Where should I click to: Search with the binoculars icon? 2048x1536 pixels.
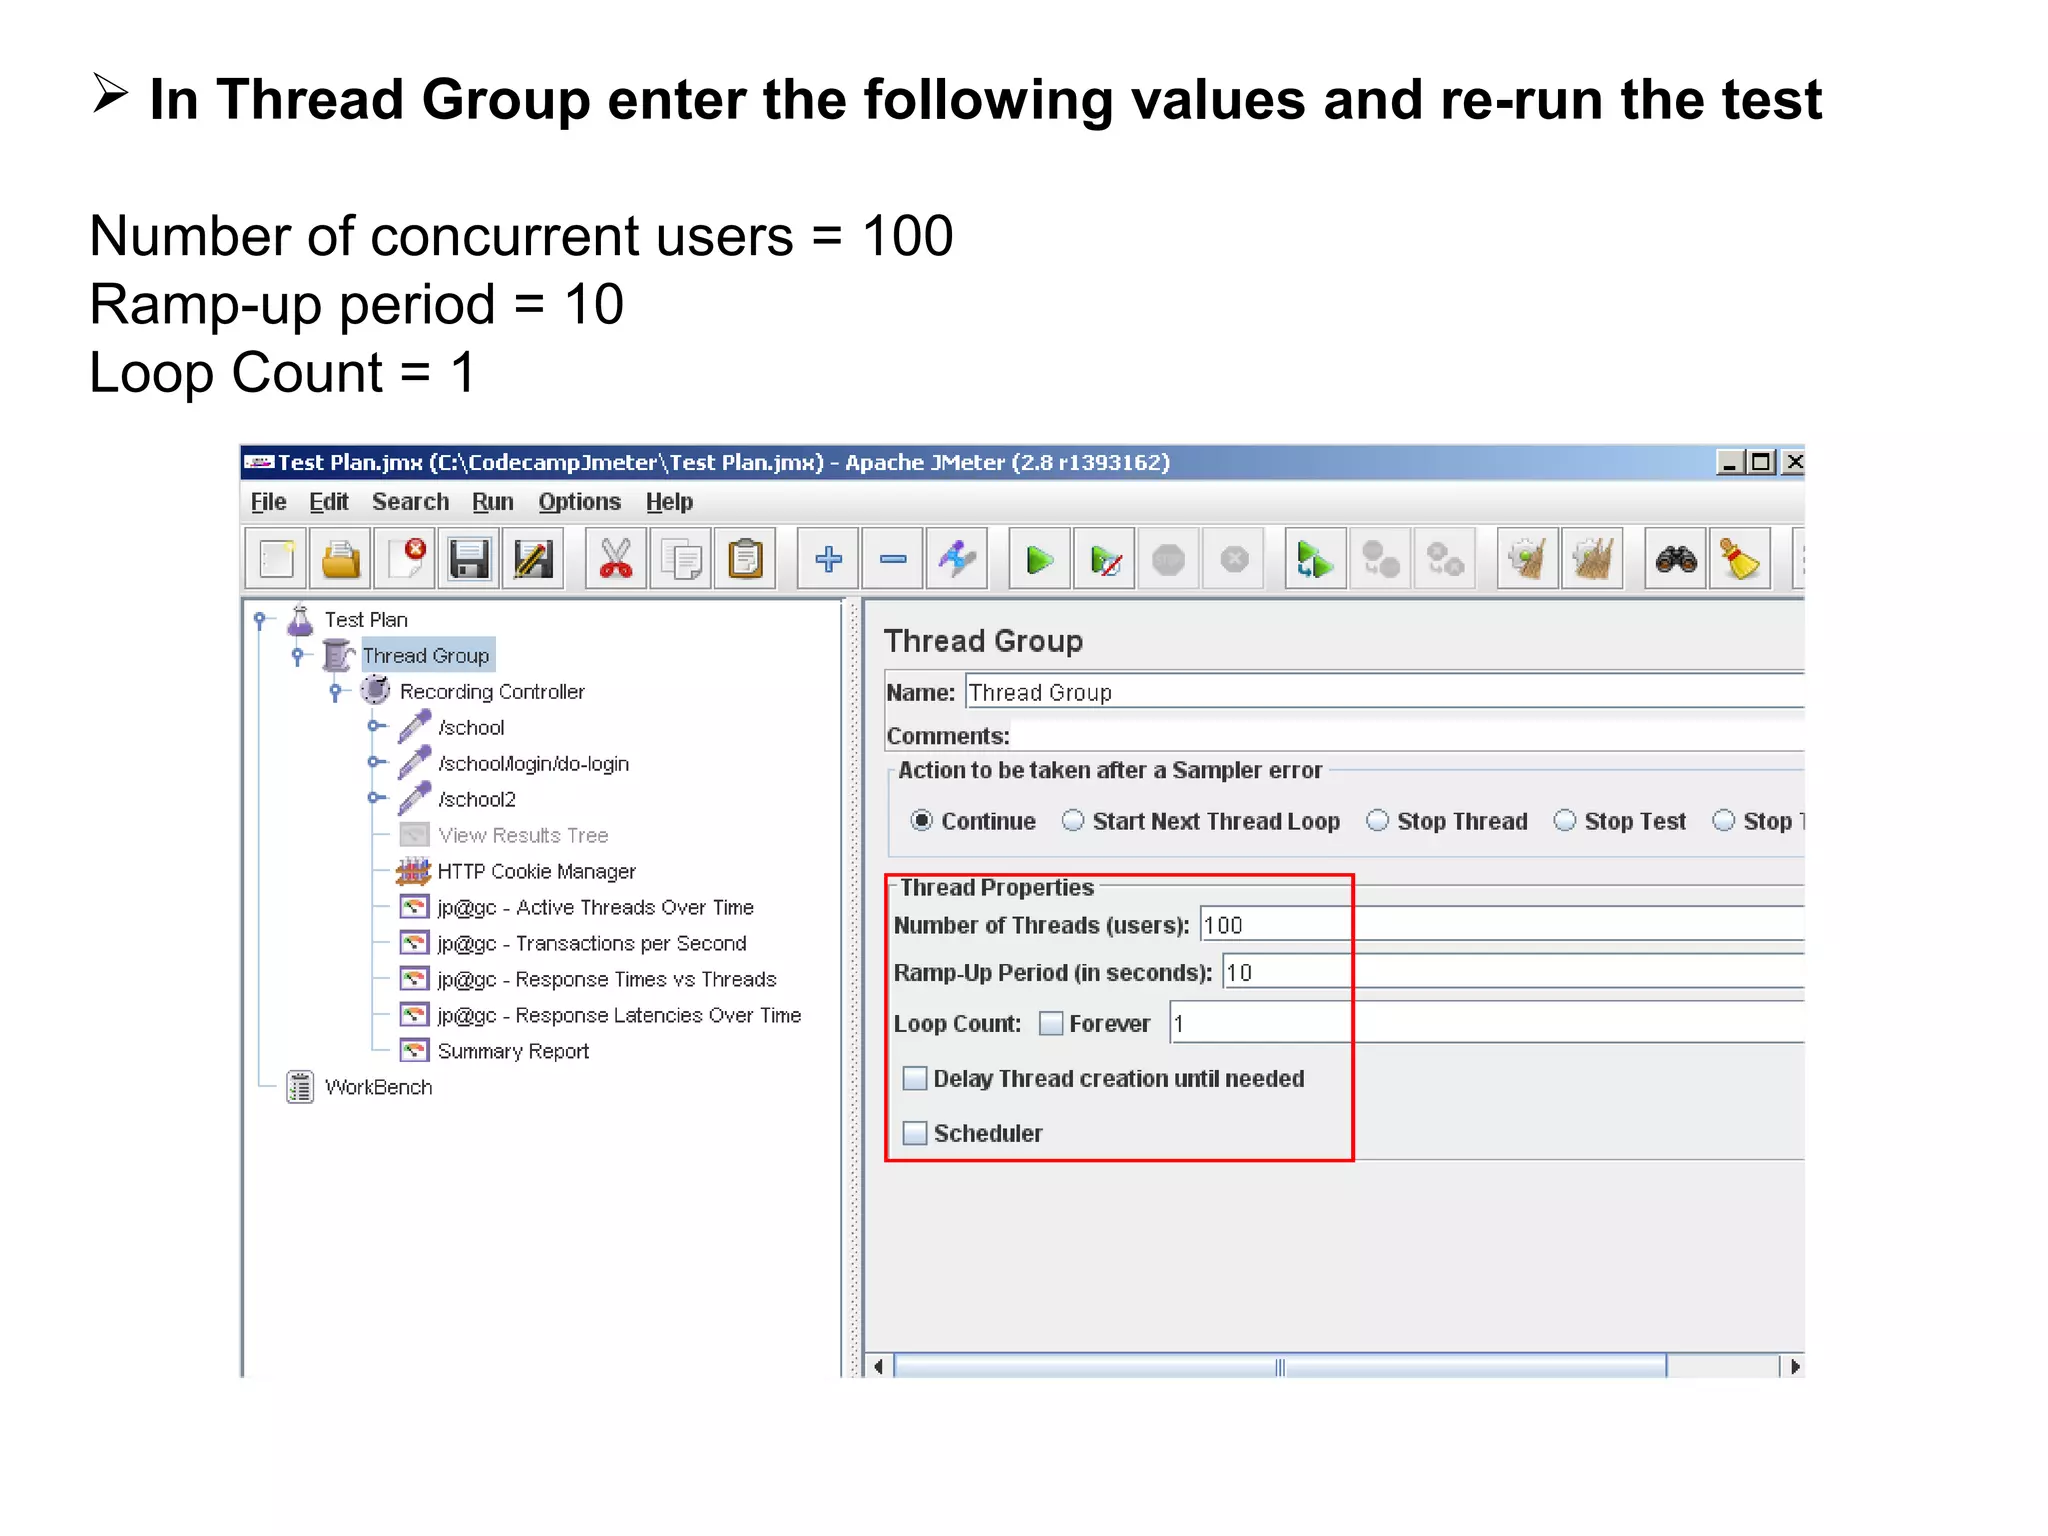[x=1676, y=559]
